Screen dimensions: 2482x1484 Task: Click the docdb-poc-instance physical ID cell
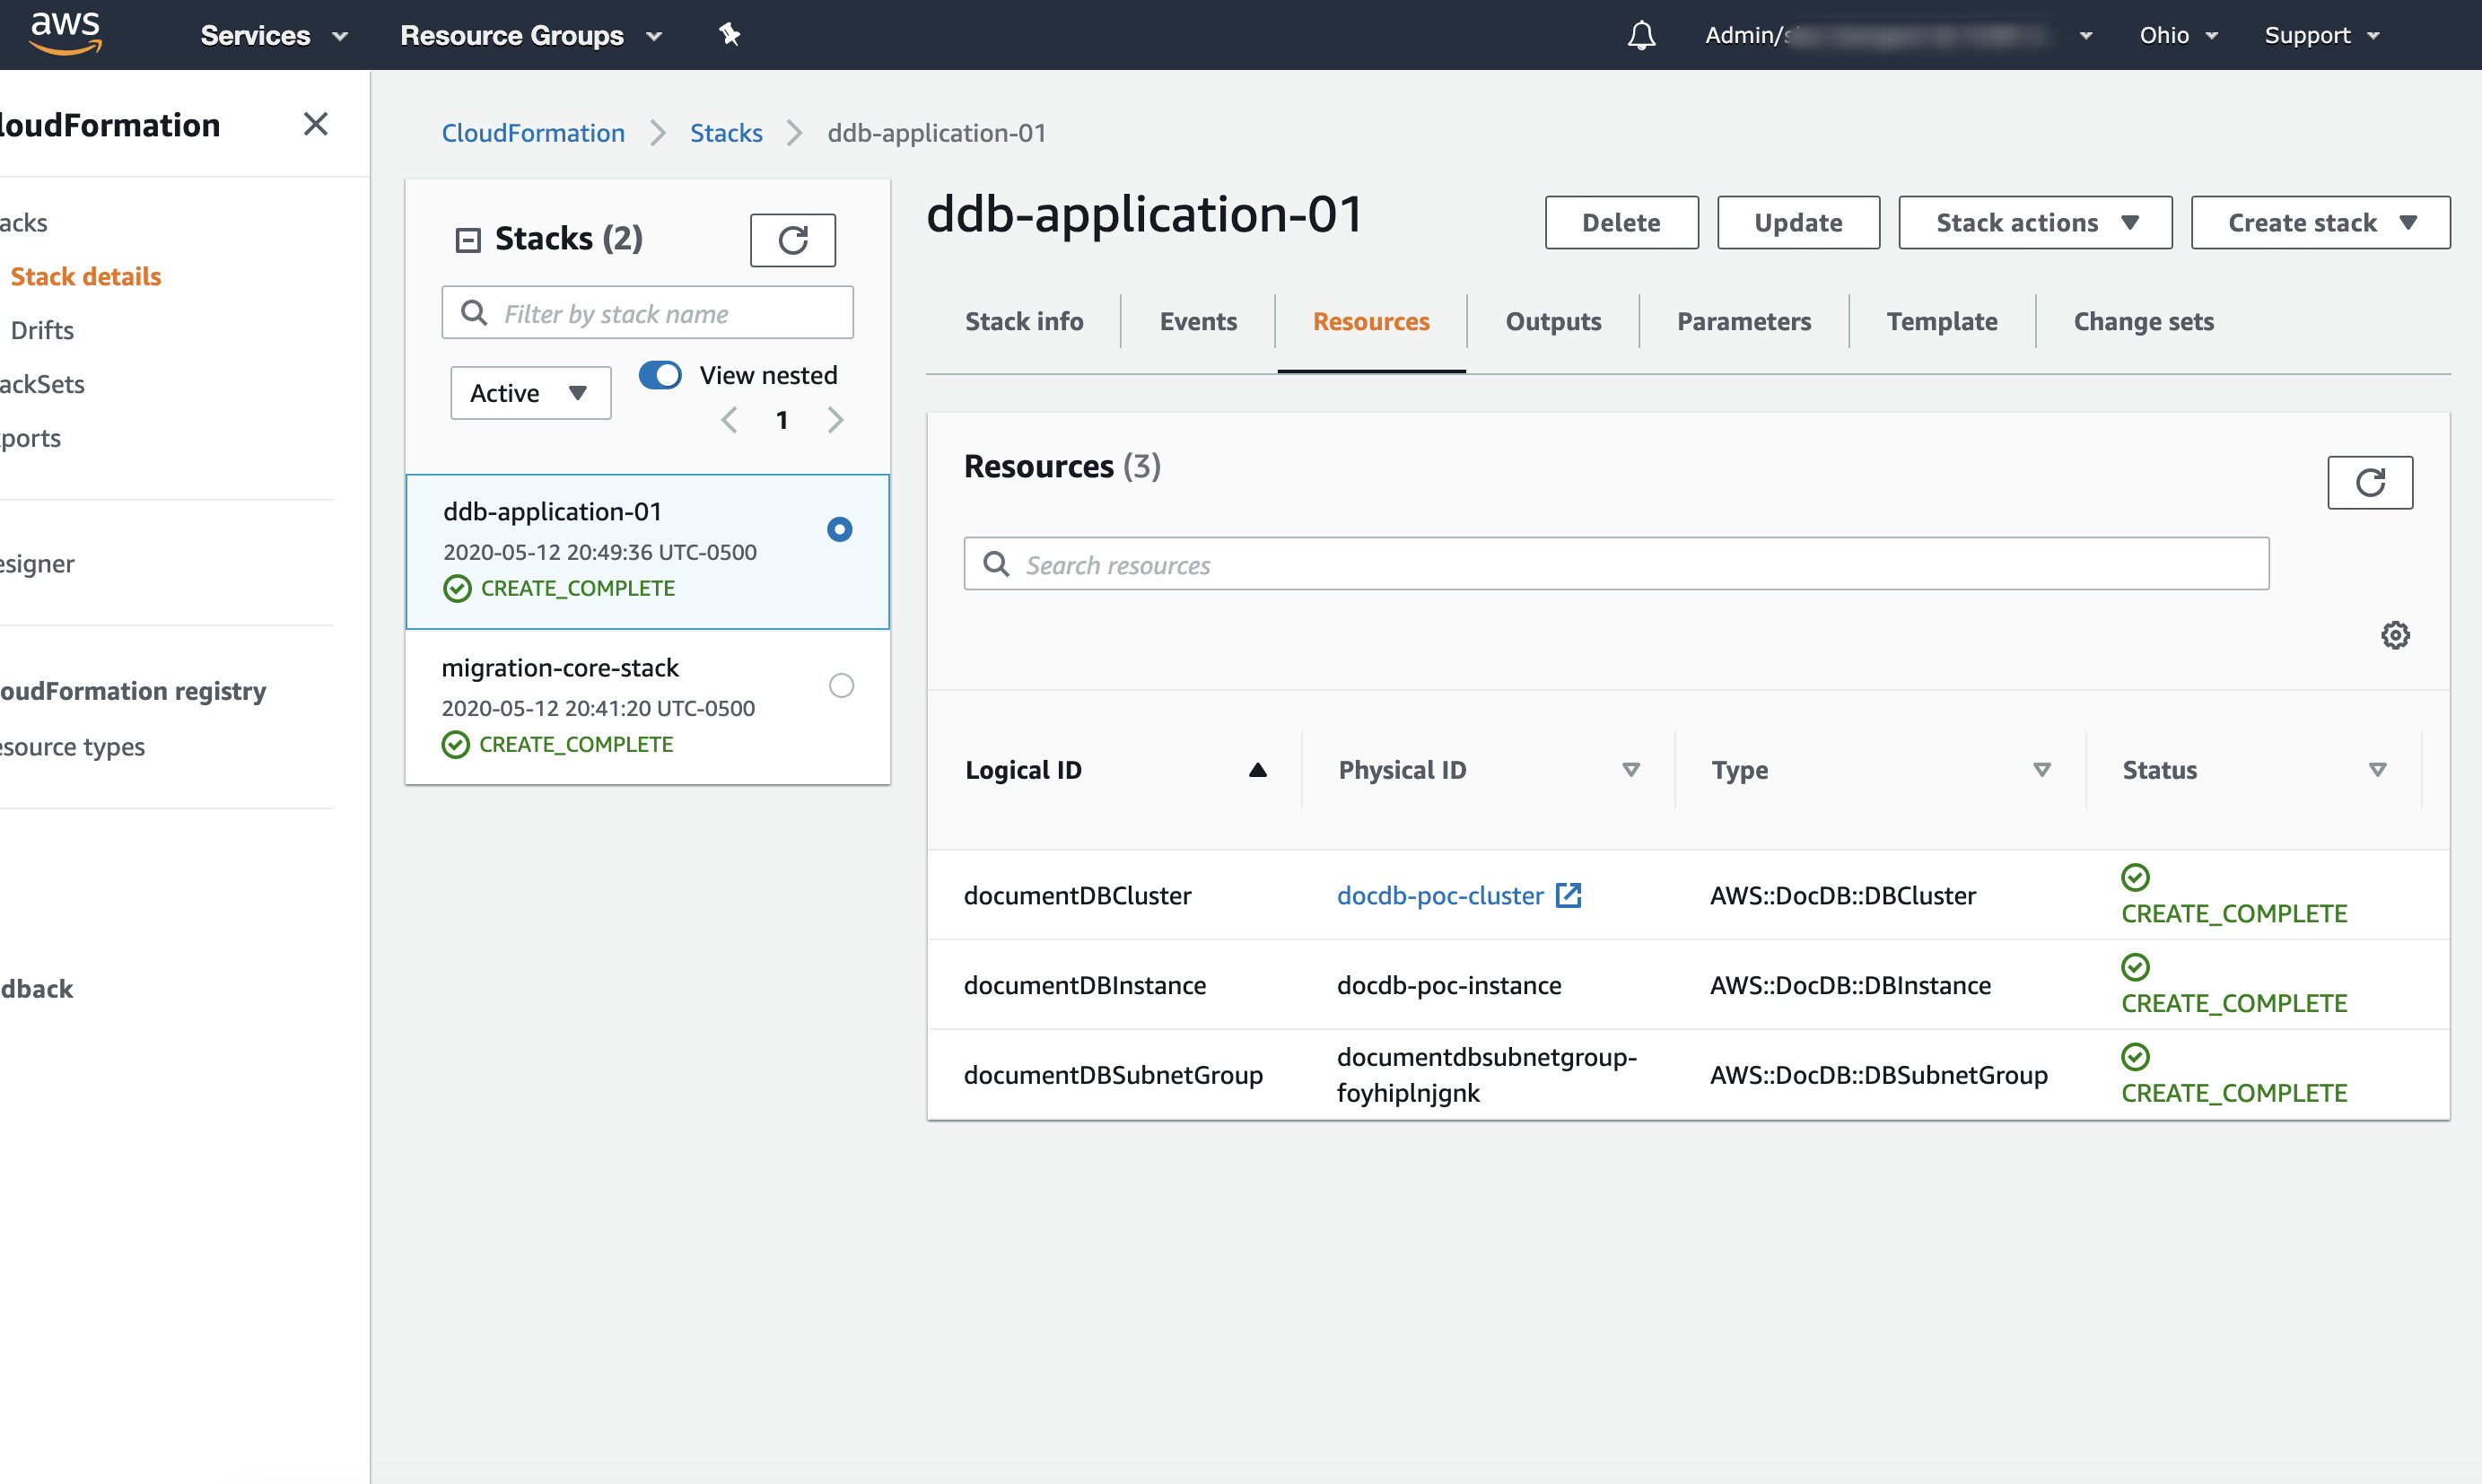(x=1449, y=985)
